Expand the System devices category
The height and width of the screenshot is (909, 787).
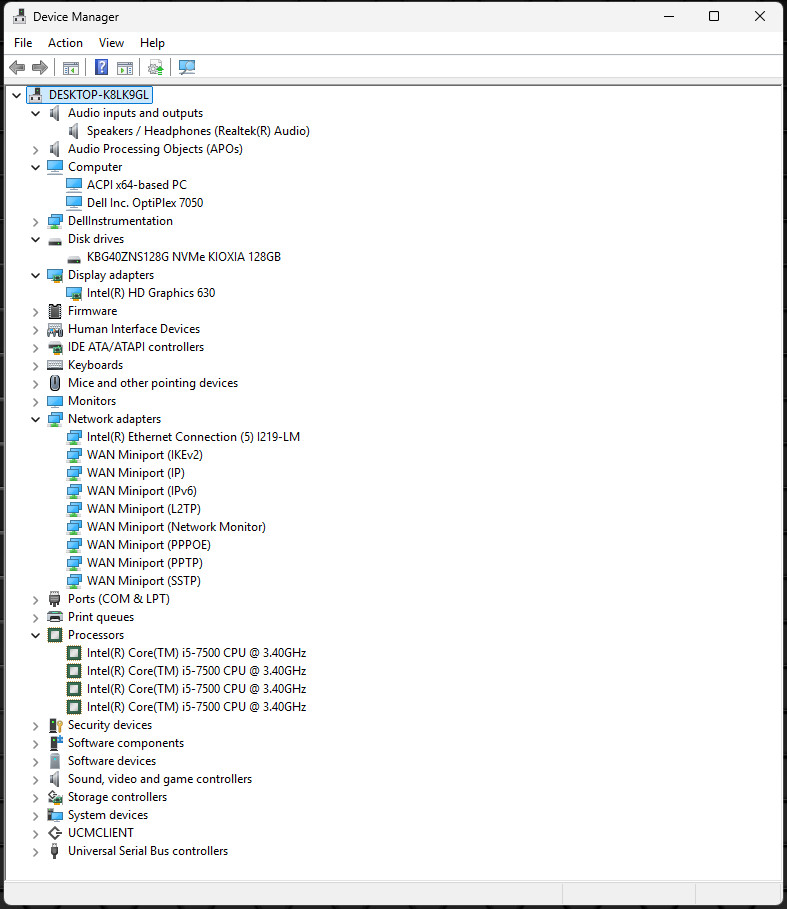pyautogui.click(x=35, y=816)
